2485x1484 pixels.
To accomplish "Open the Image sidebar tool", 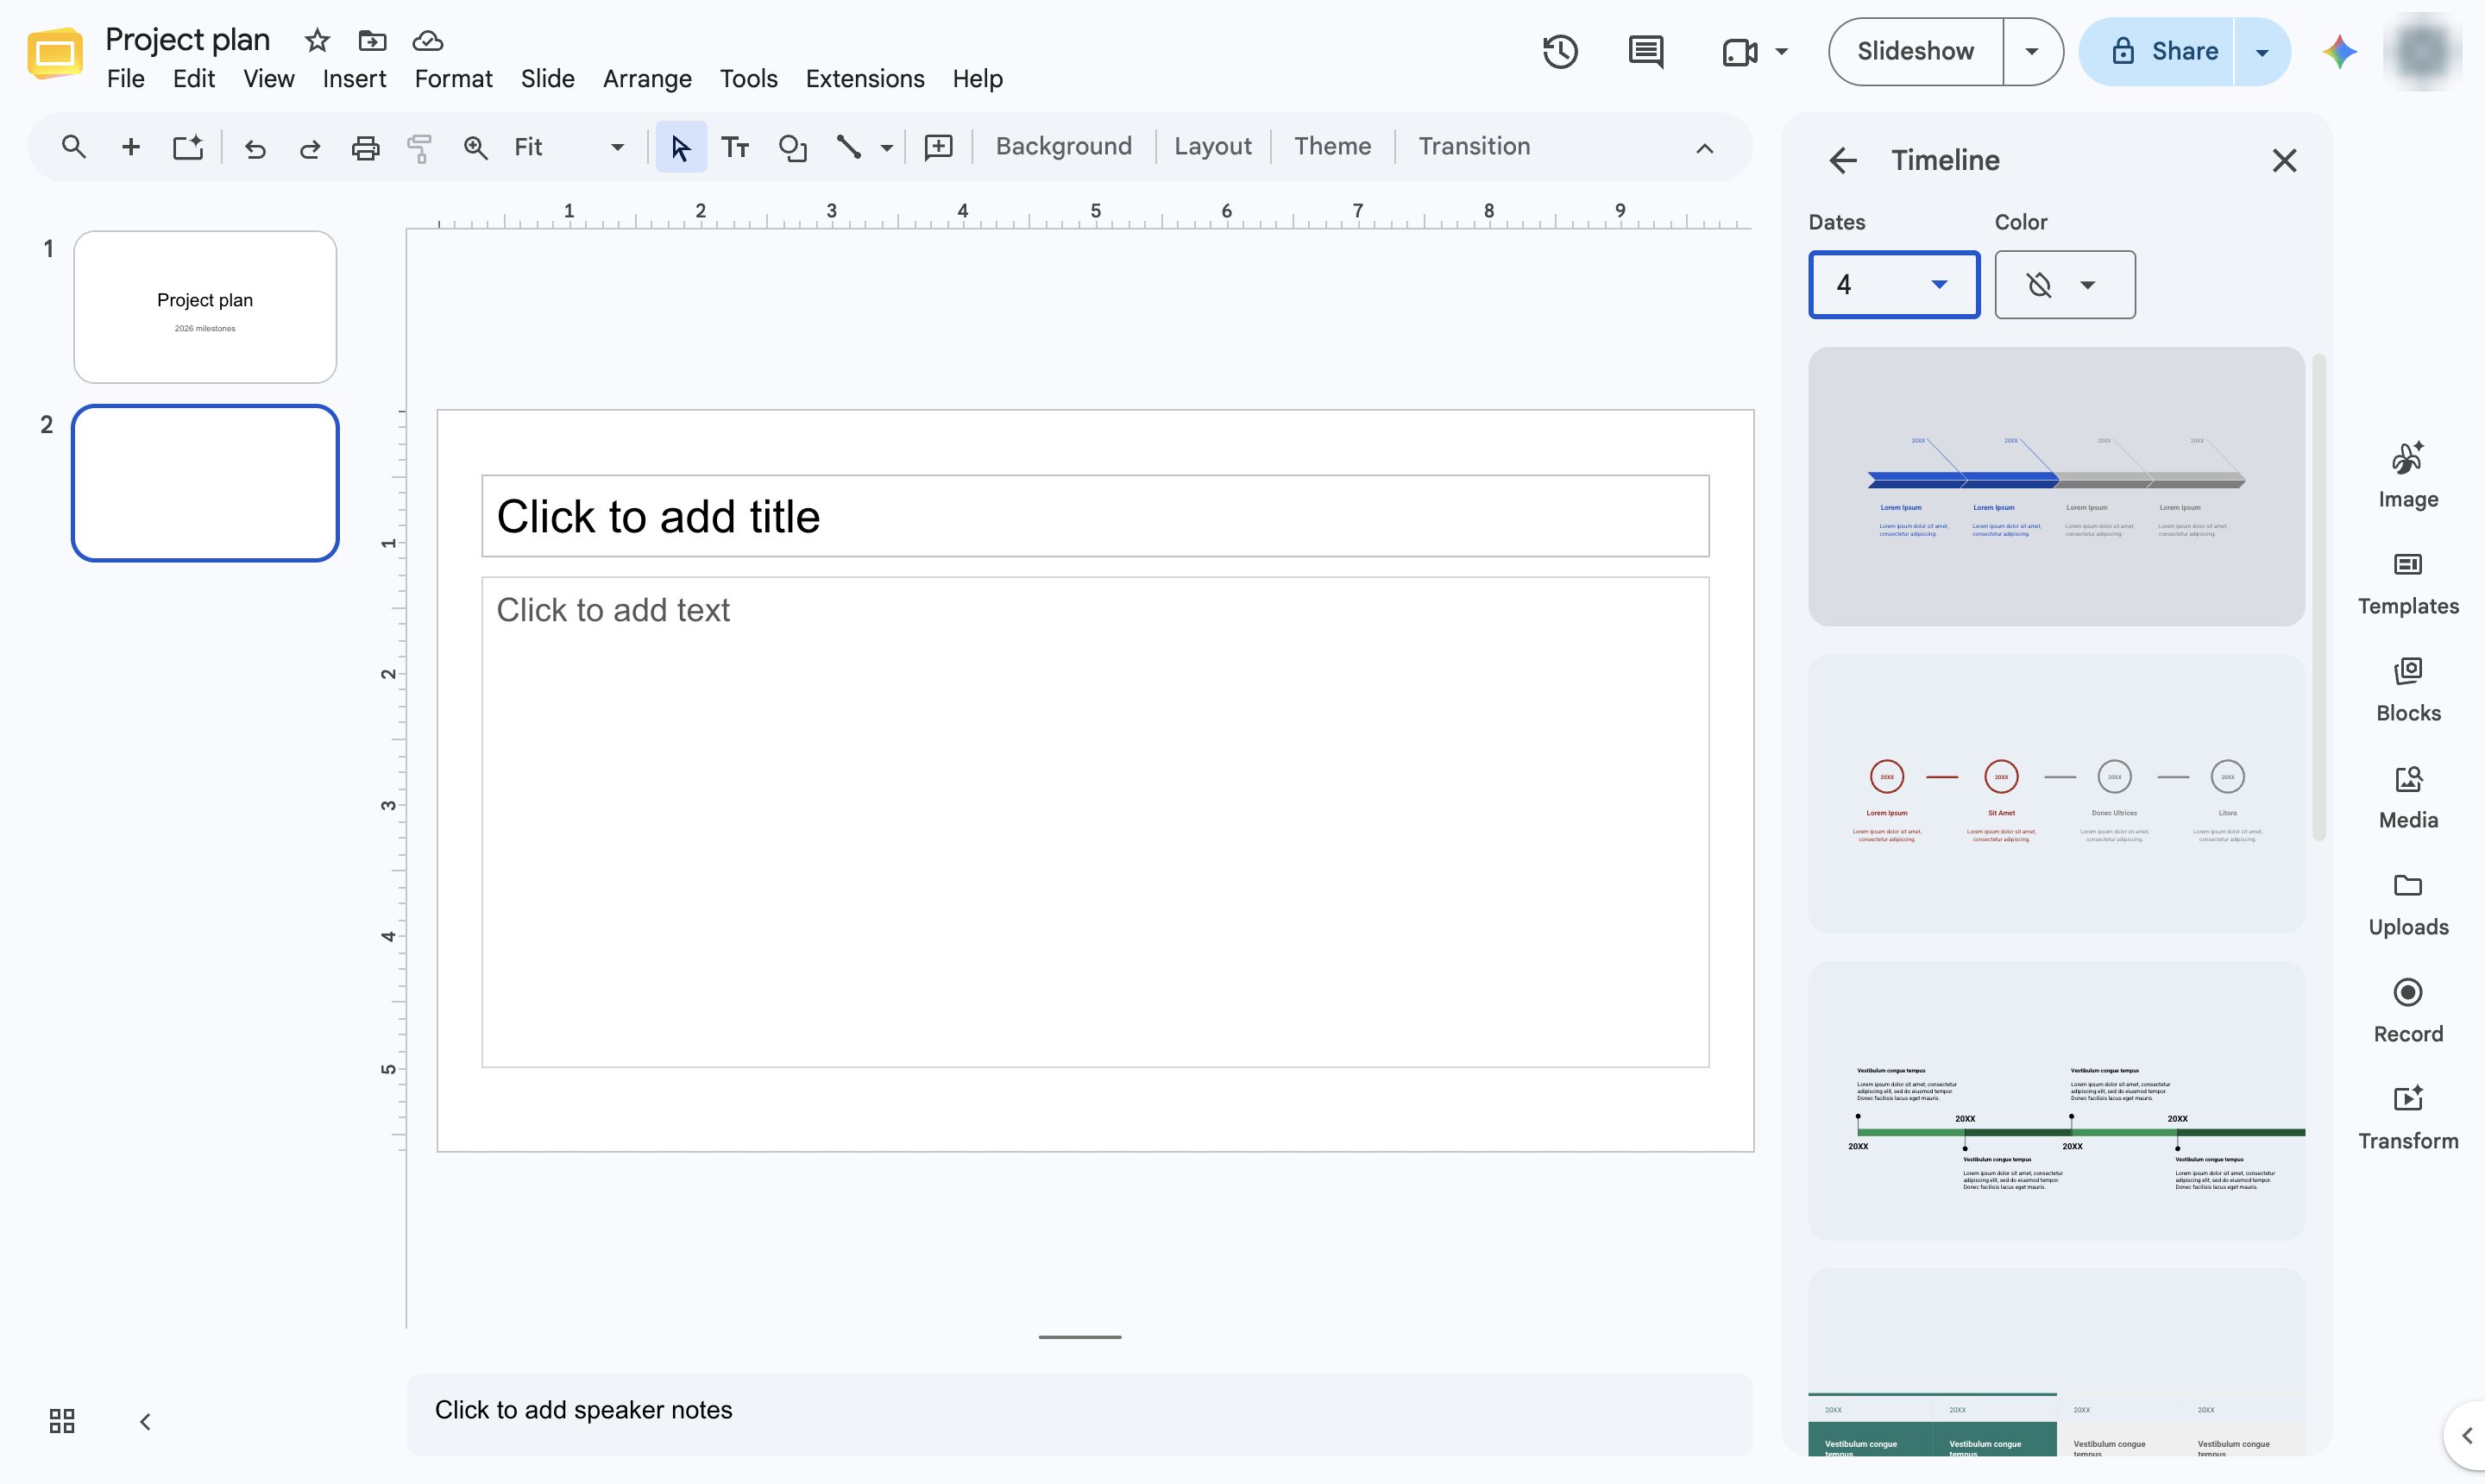I will pos(2407,475).
